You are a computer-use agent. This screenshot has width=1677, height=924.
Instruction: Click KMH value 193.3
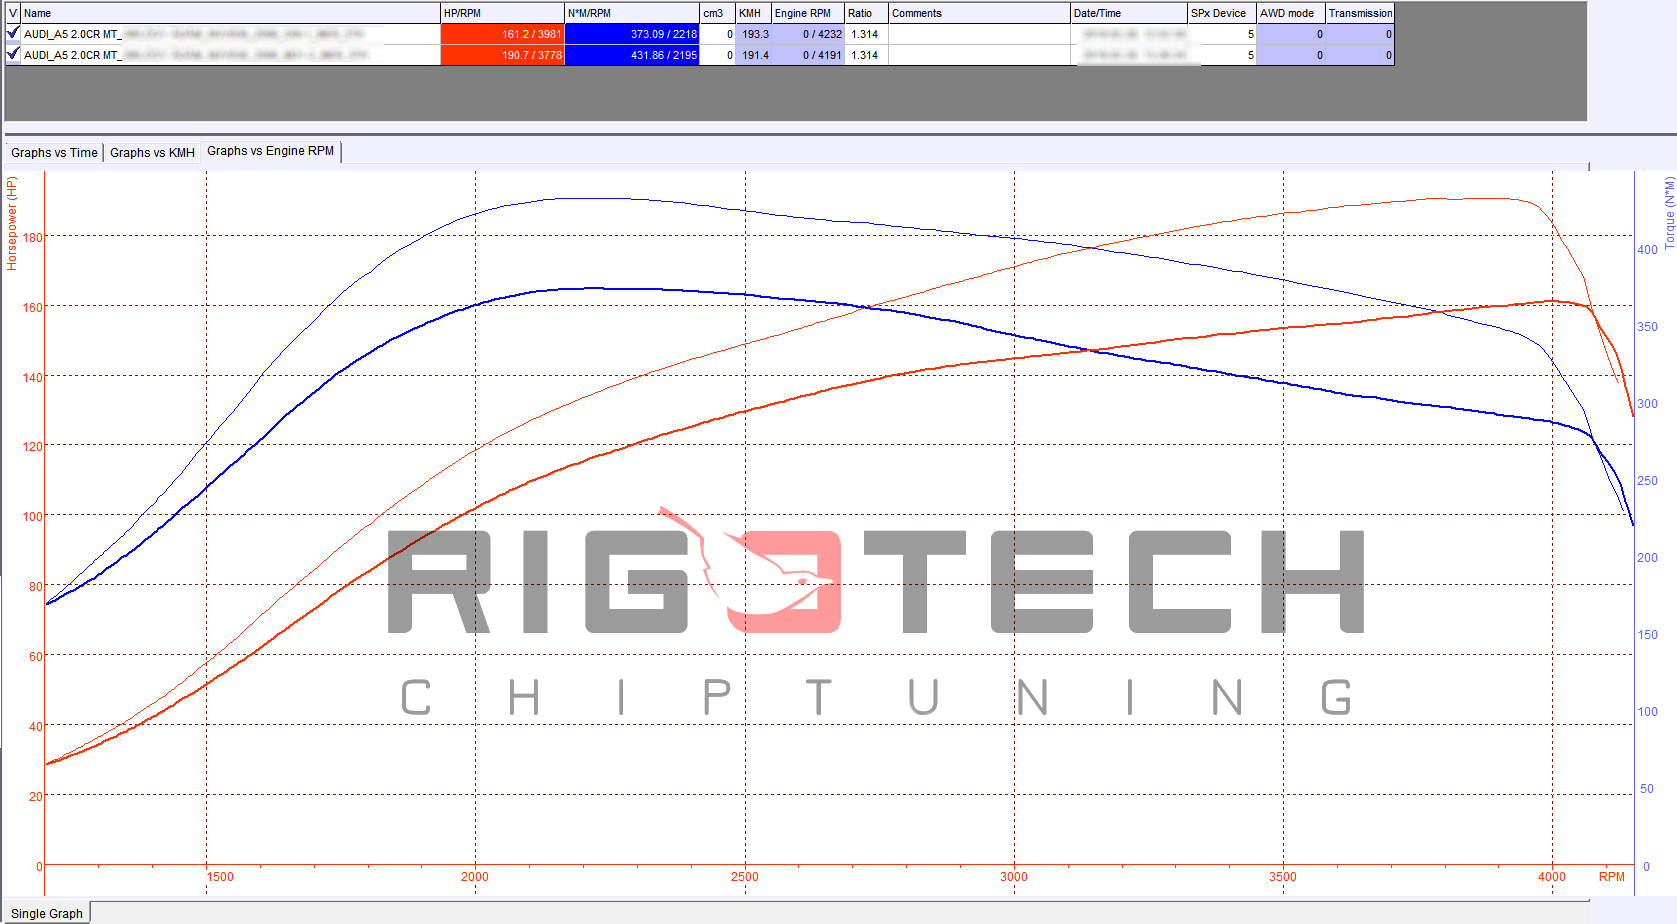[753, 34]
